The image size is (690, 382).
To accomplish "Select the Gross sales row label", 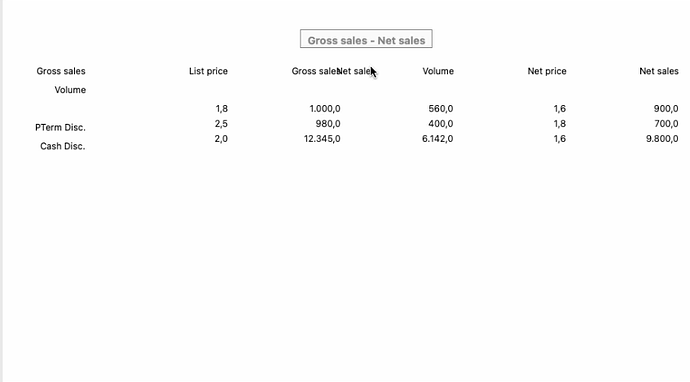I will [61, 71].
